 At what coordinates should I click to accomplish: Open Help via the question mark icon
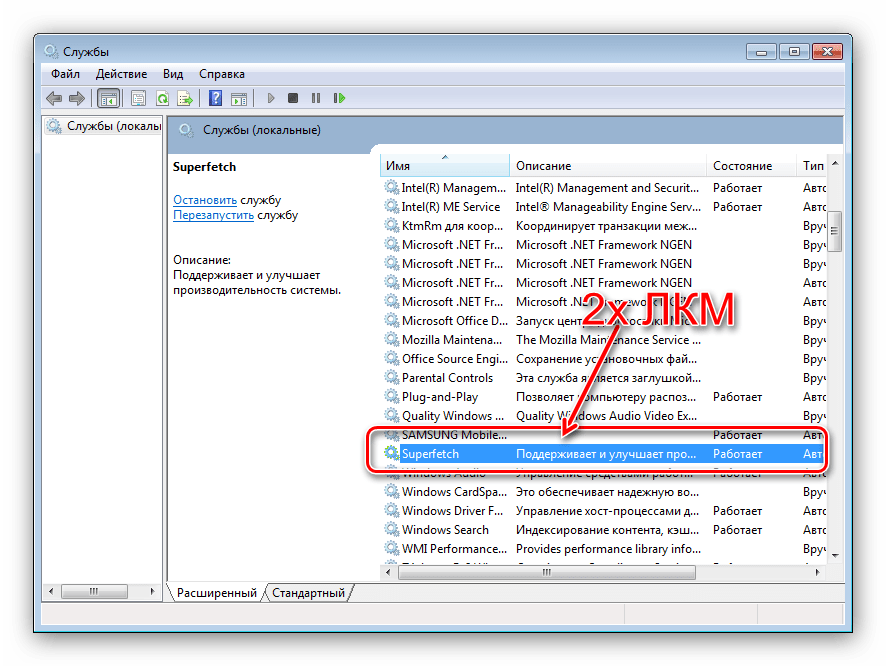pyautogui.click(x=215, y=98)
